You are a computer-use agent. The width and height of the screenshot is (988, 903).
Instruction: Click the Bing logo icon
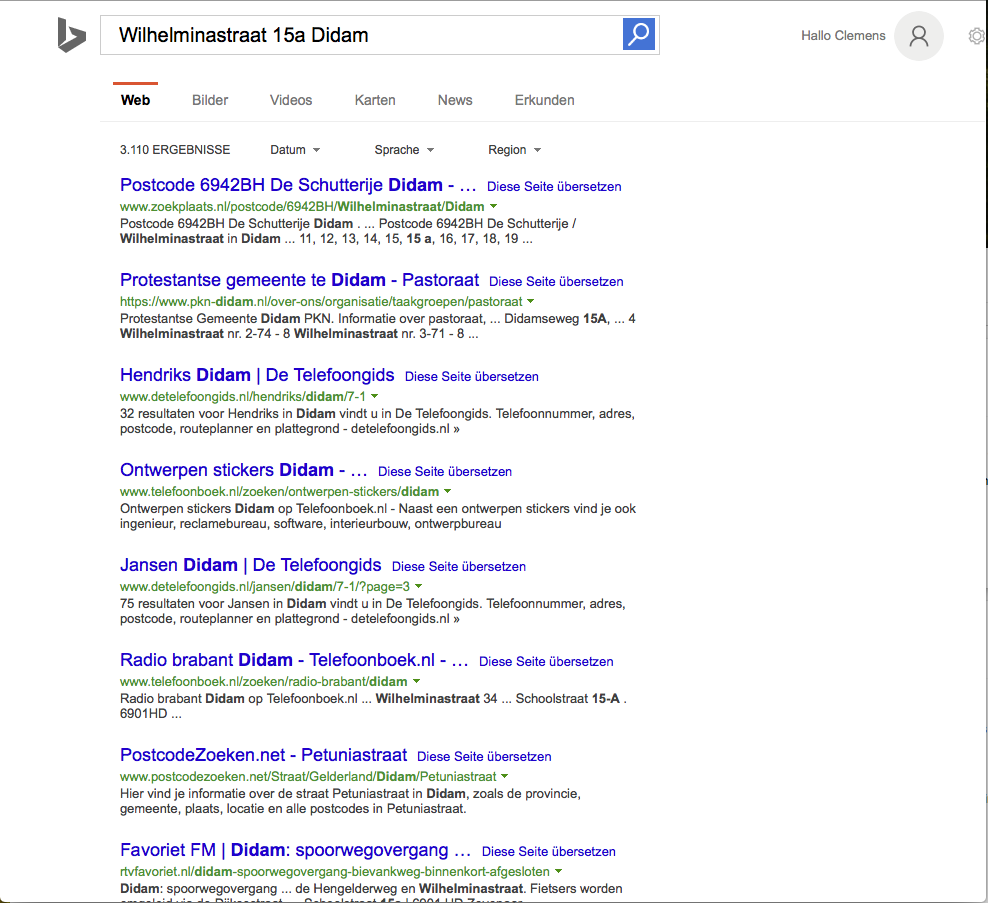(x=71, y=35)
